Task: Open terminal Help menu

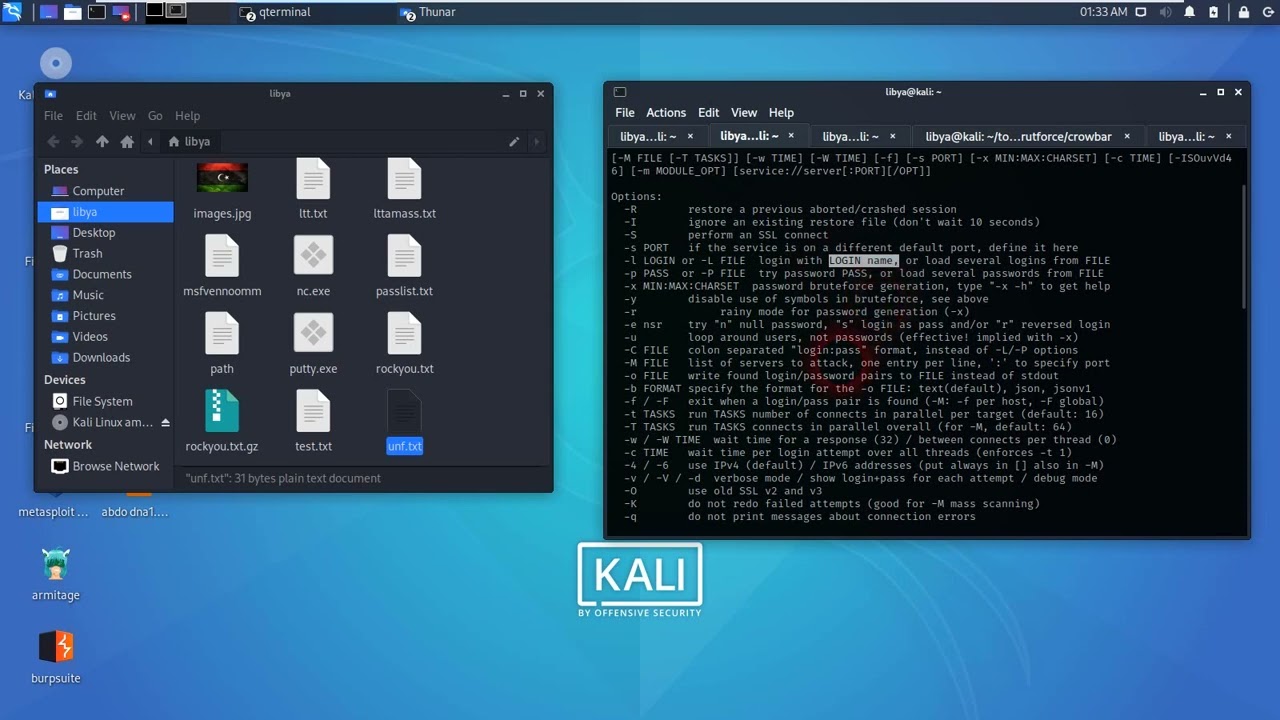Action: 781,113
